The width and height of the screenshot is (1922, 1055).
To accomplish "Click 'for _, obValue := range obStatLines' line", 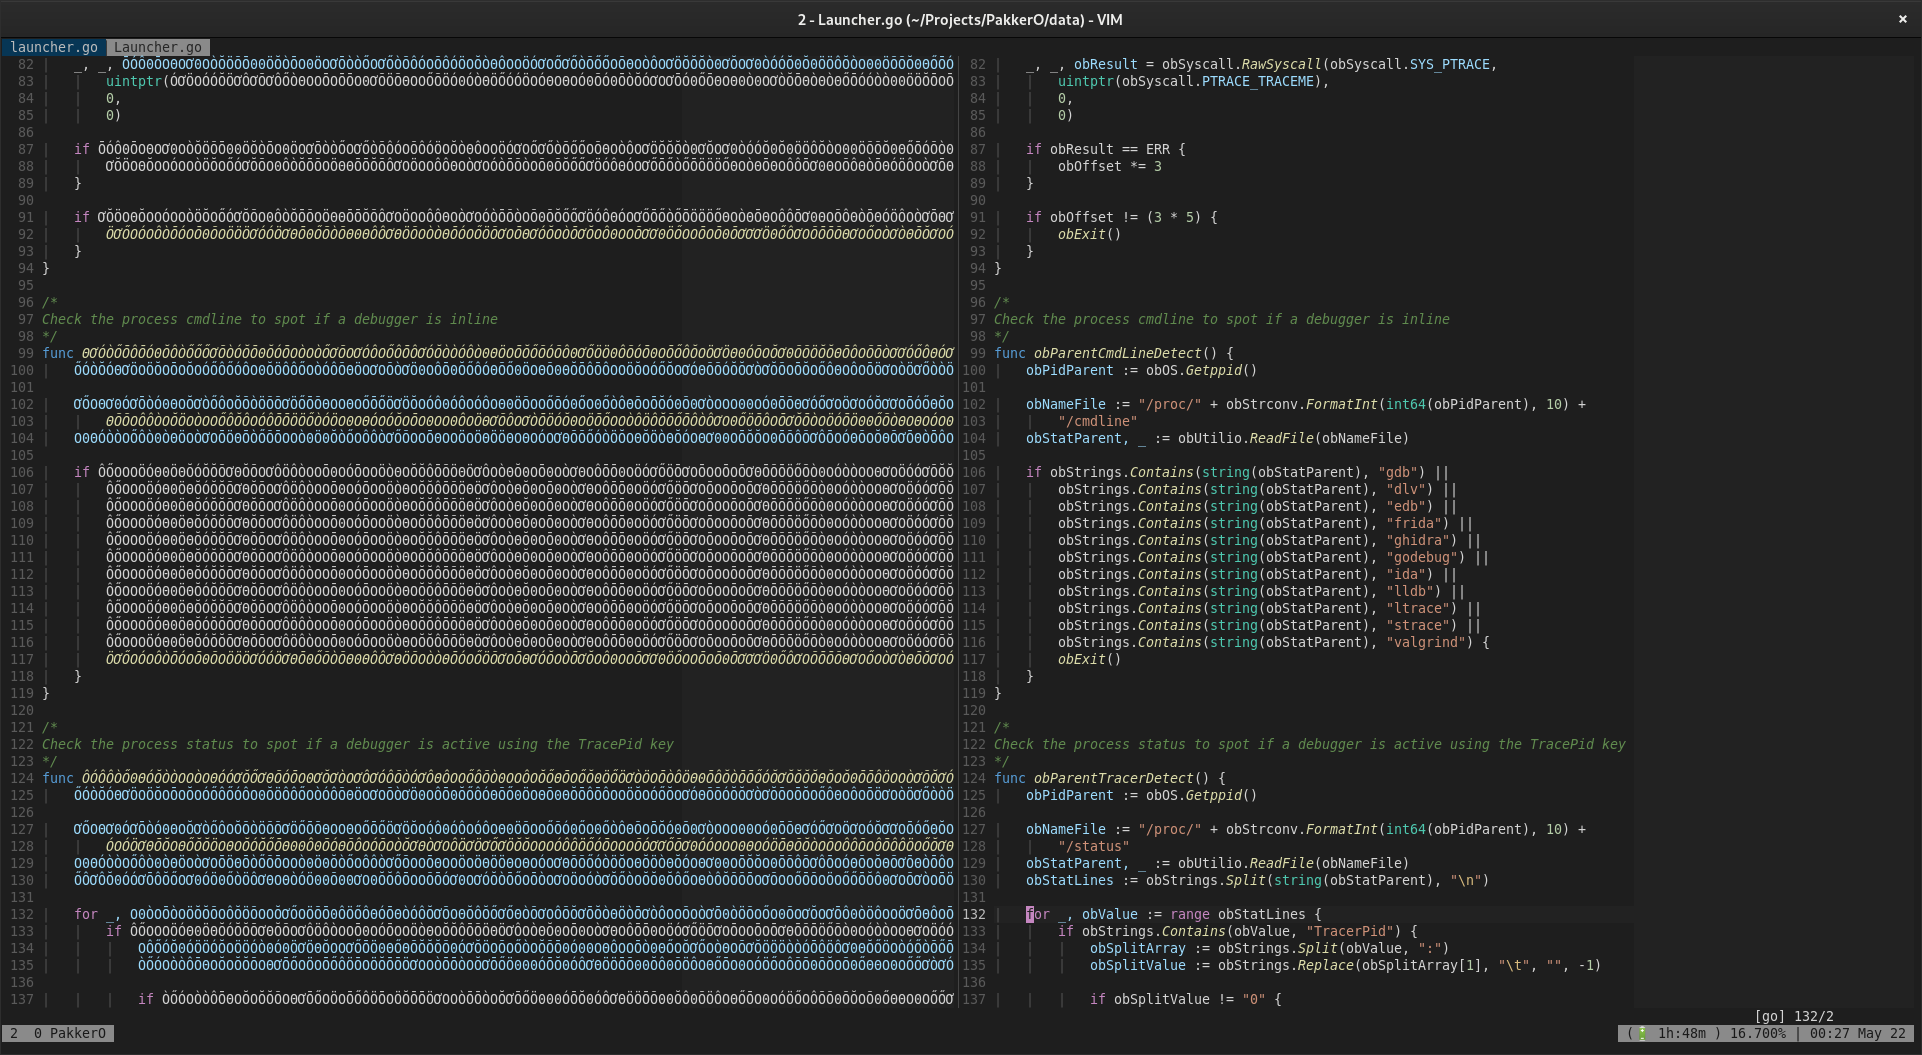I will [1174, 914].
